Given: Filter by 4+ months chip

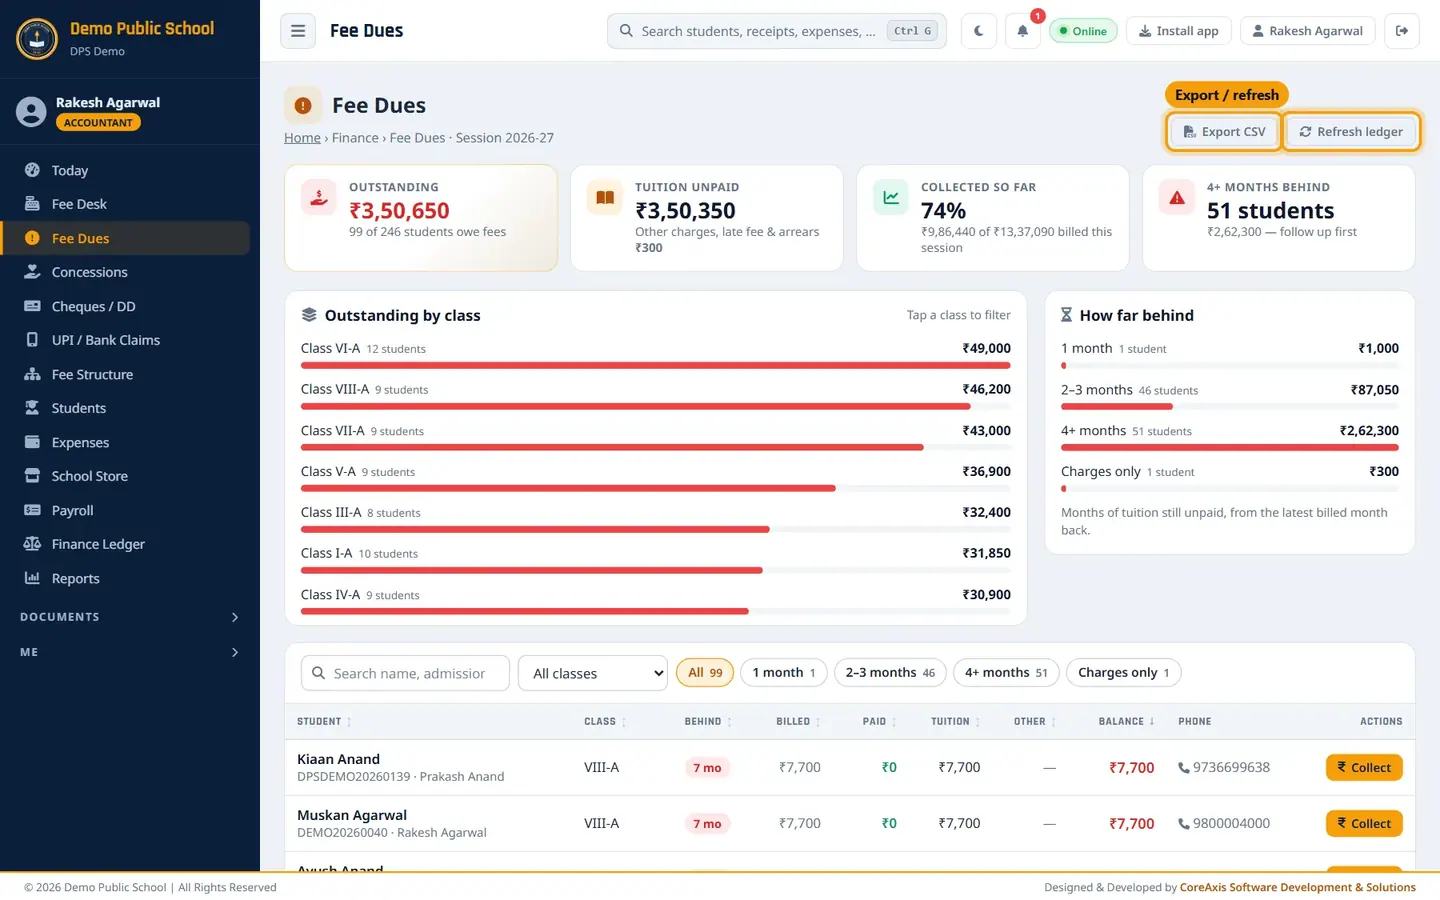Looking at the screenshot, I should click(x=1006, y=673).
